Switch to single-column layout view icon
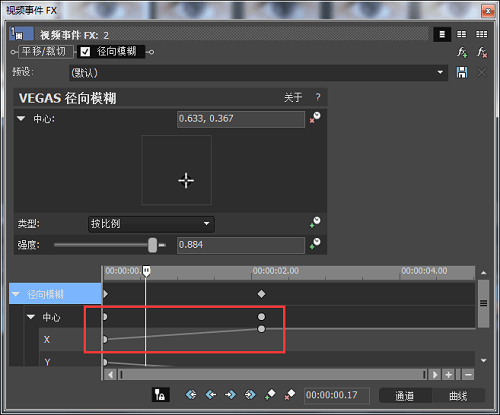The width and height of the screenshot is (500, 415). click(442, 34)
